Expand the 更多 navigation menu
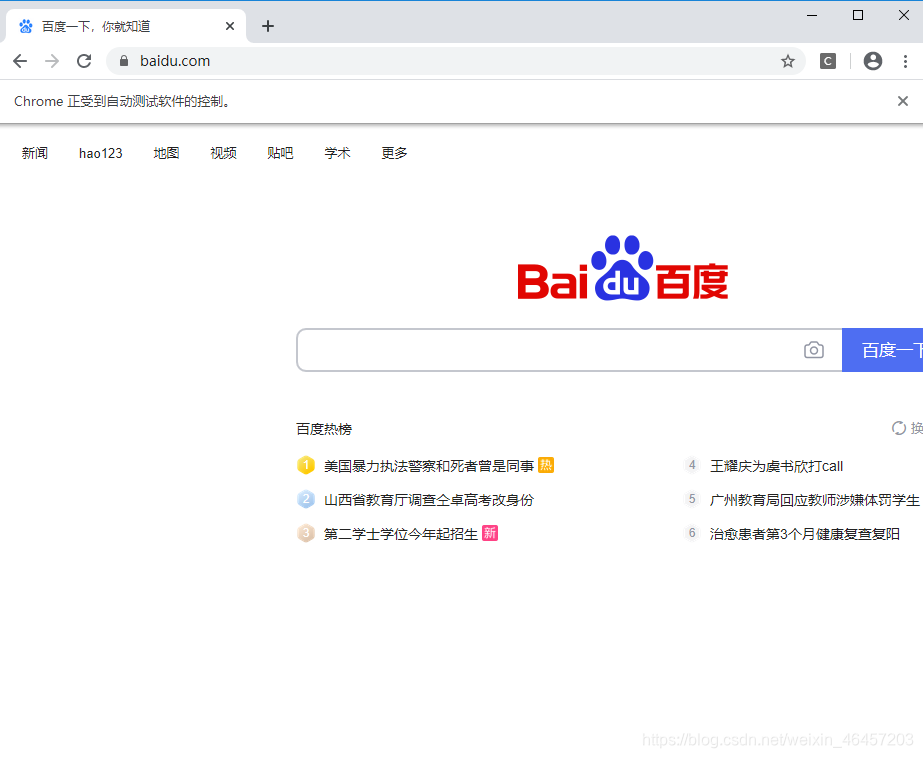 coord(394,153)
